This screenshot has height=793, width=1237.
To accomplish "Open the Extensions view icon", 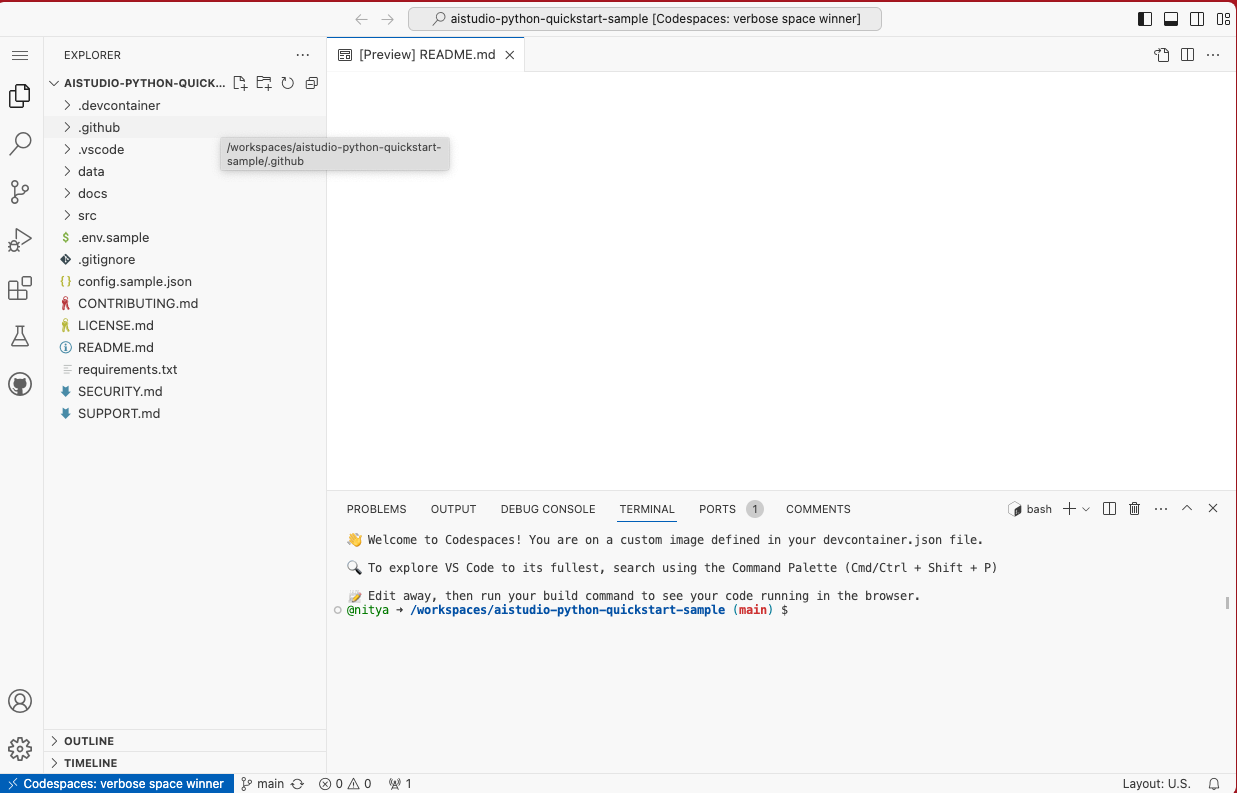I will (x=20, y=289).
